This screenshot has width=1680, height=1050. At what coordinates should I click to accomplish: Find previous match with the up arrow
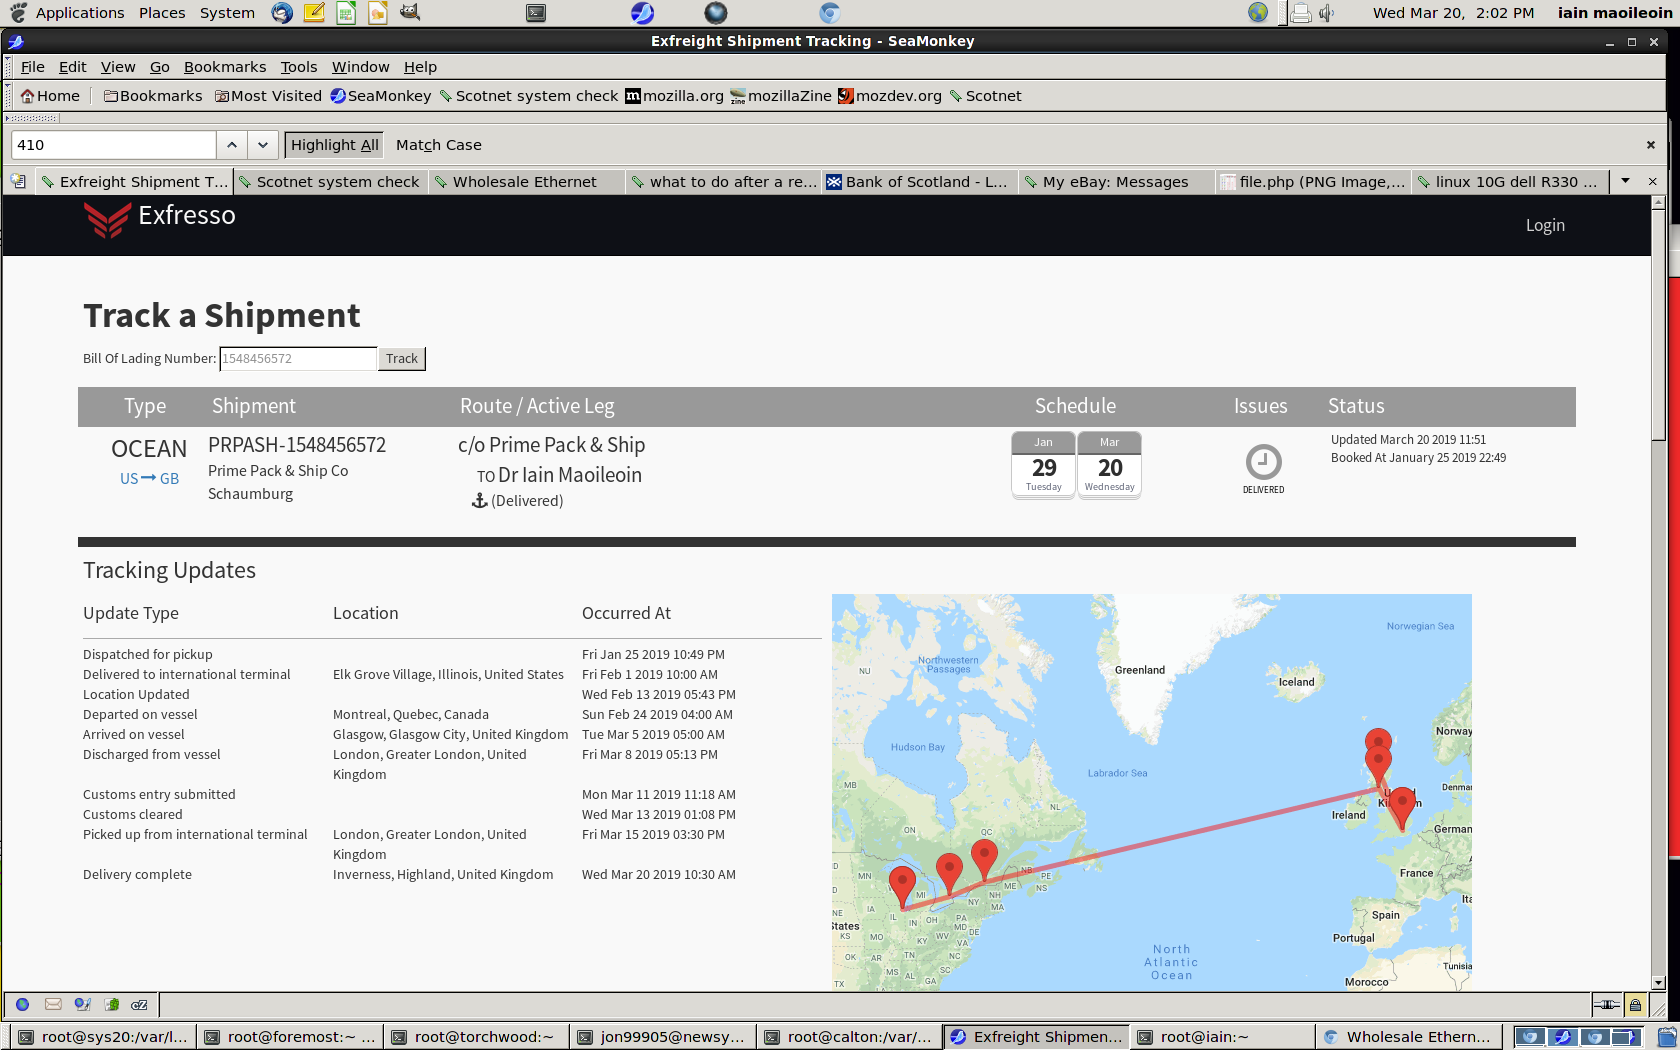(232, 145)
